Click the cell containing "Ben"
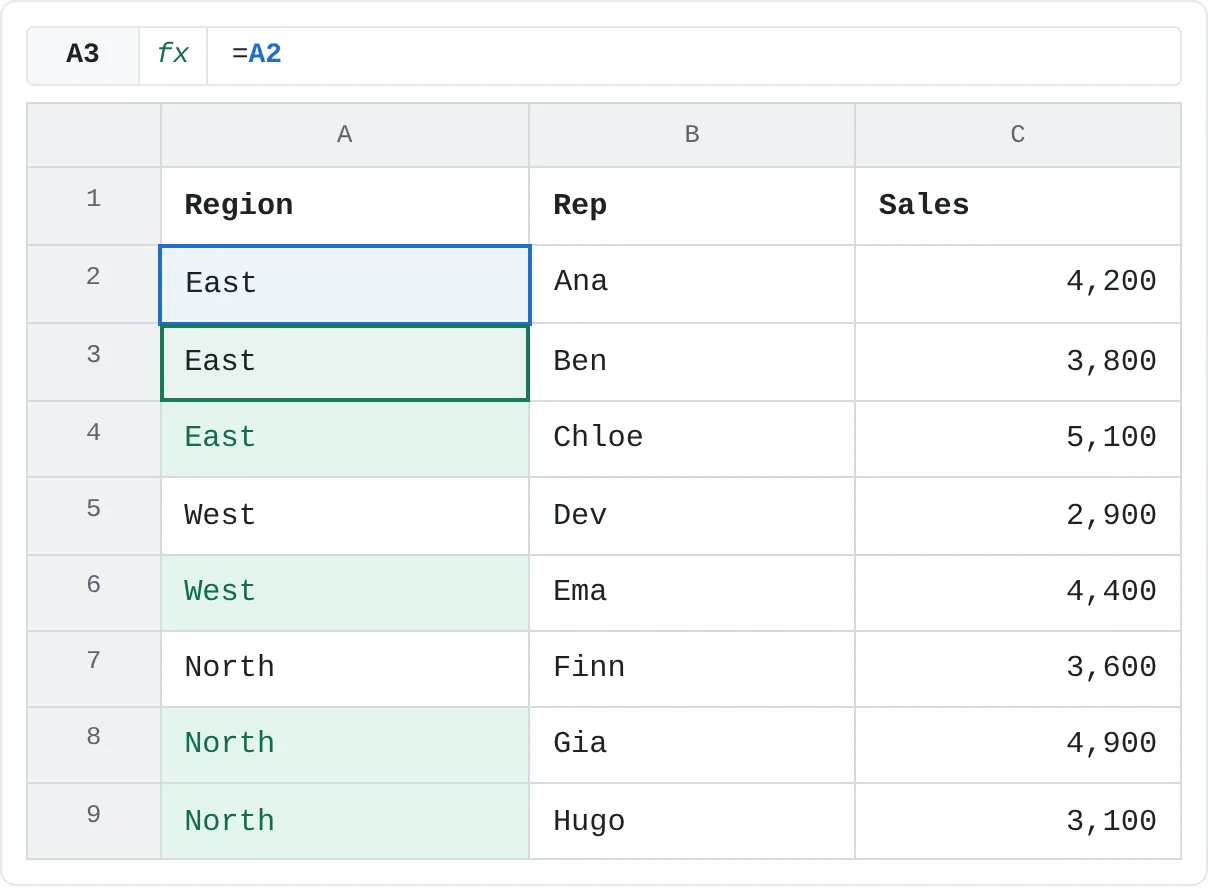This screenshot has width=1208, height=888. click(692, 362)
